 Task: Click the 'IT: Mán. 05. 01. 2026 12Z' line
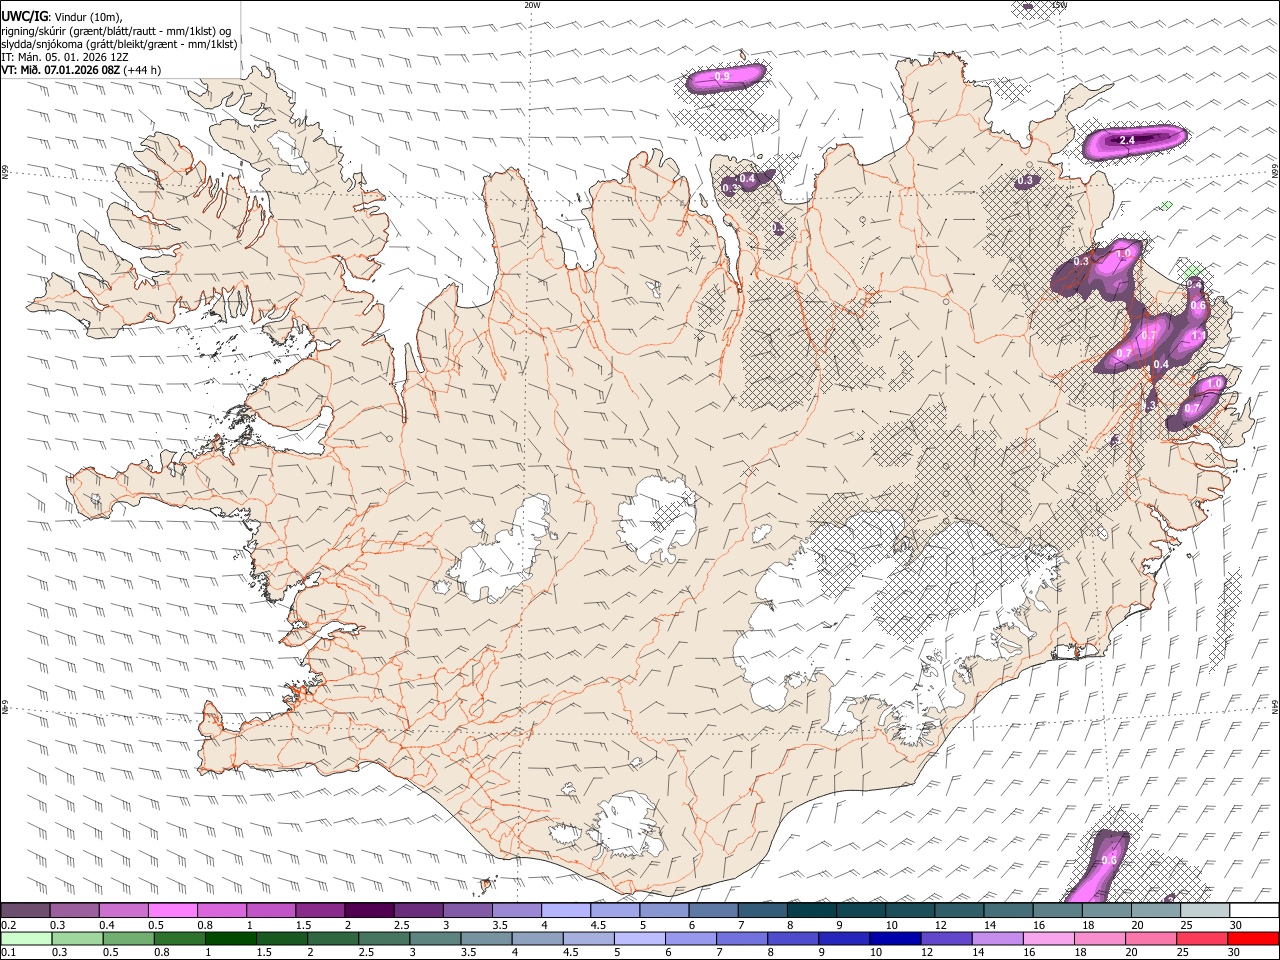click(65, 57)
